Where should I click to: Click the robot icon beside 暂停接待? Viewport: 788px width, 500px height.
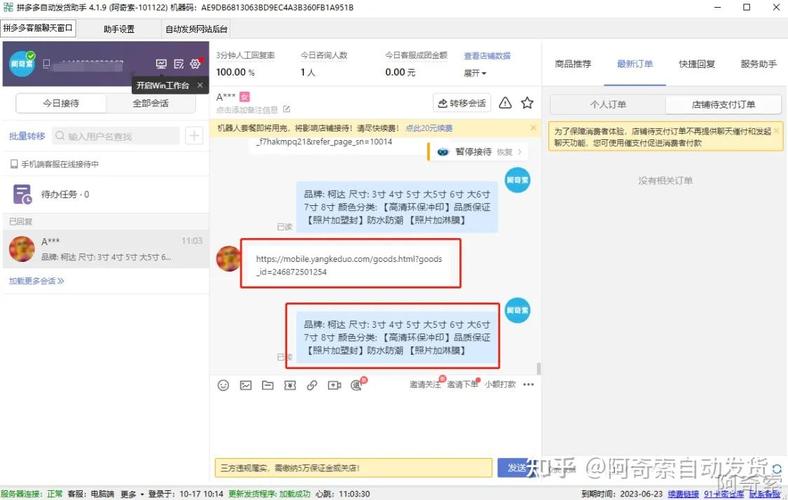(x=443, y=152)
